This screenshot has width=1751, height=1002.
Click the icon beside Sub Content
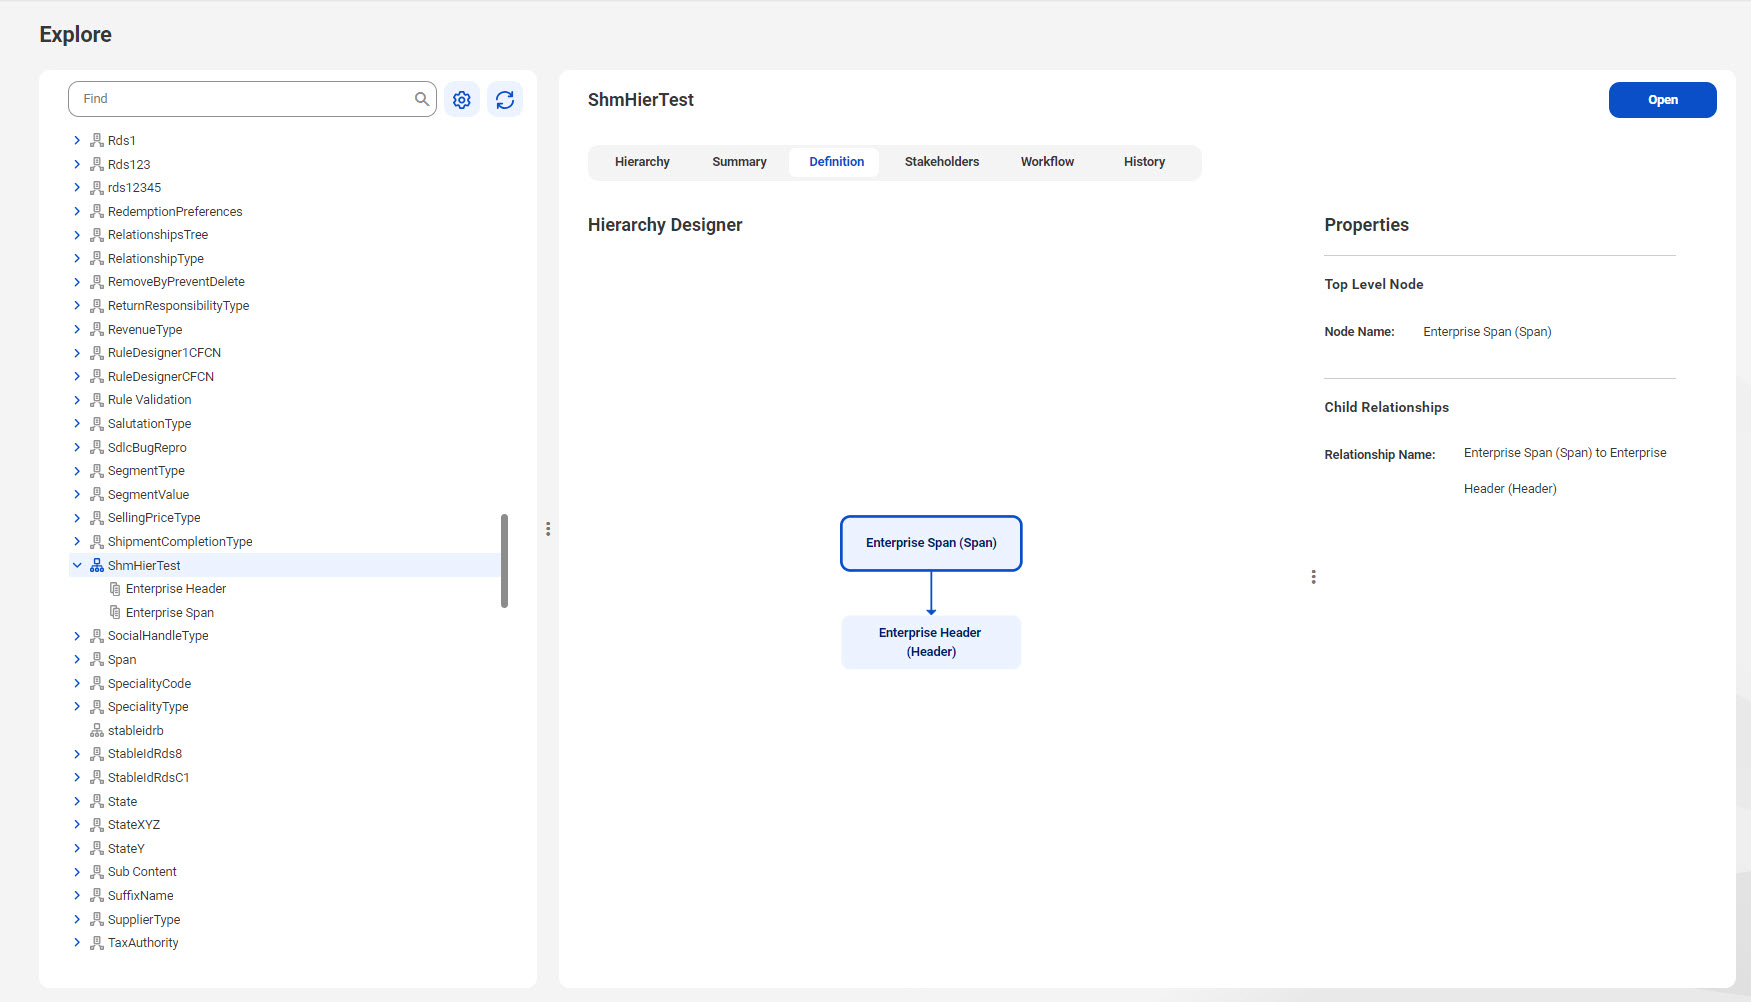97,872
